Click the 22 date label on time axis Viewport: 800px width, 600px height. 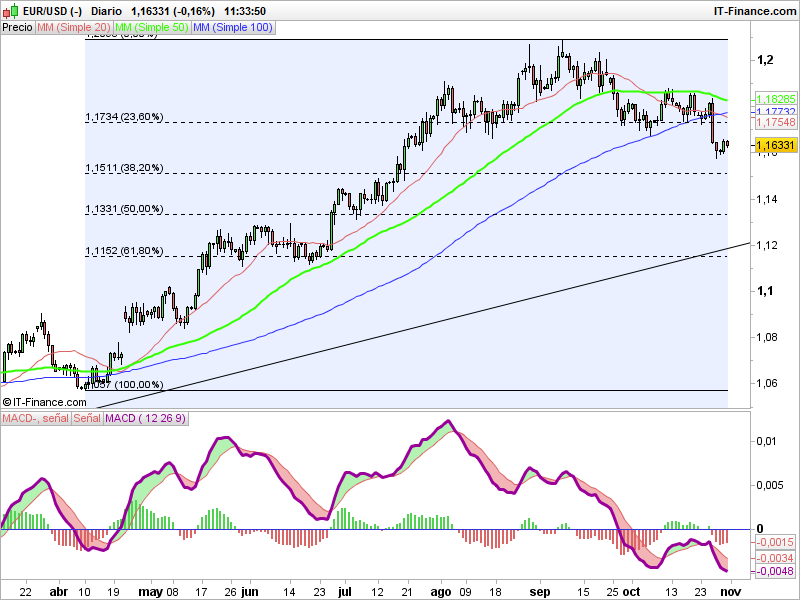(25, 592)
